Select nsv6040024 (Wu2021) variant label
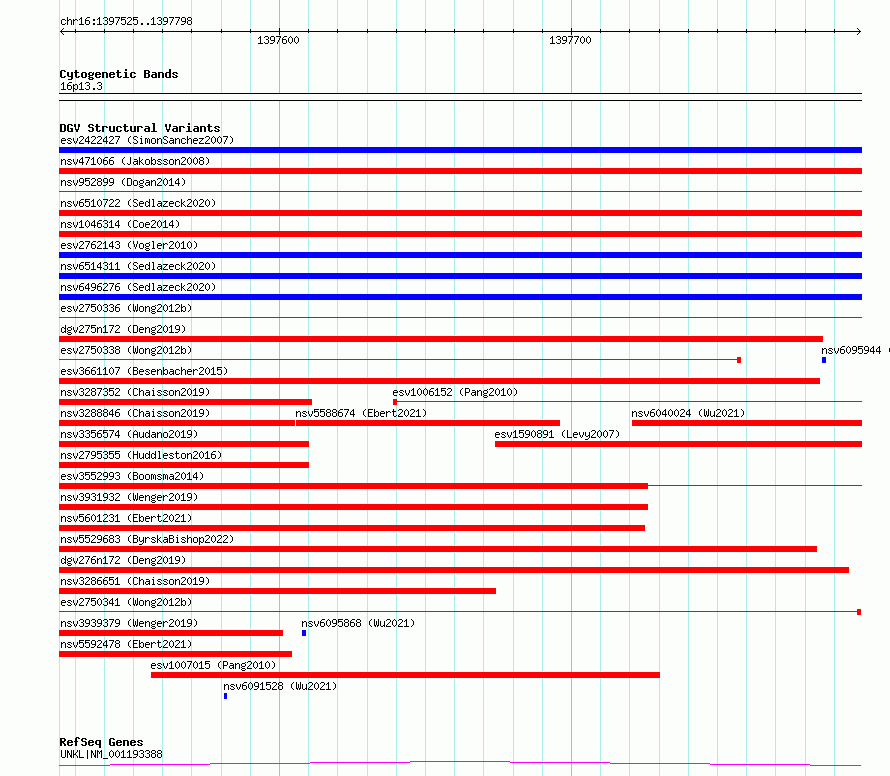The height and width of the screenshot is (776, 890). click(x=688, y=413)
